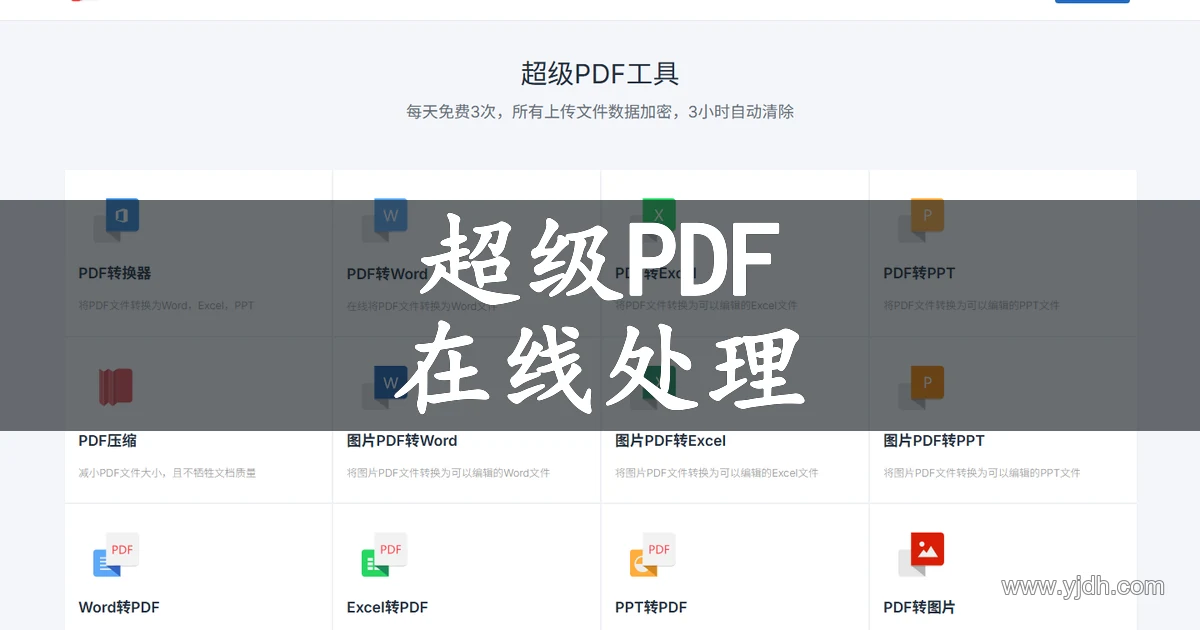Open the 图片PDF转Word title link
1200x630 pixels.
[x=402, y=440]
